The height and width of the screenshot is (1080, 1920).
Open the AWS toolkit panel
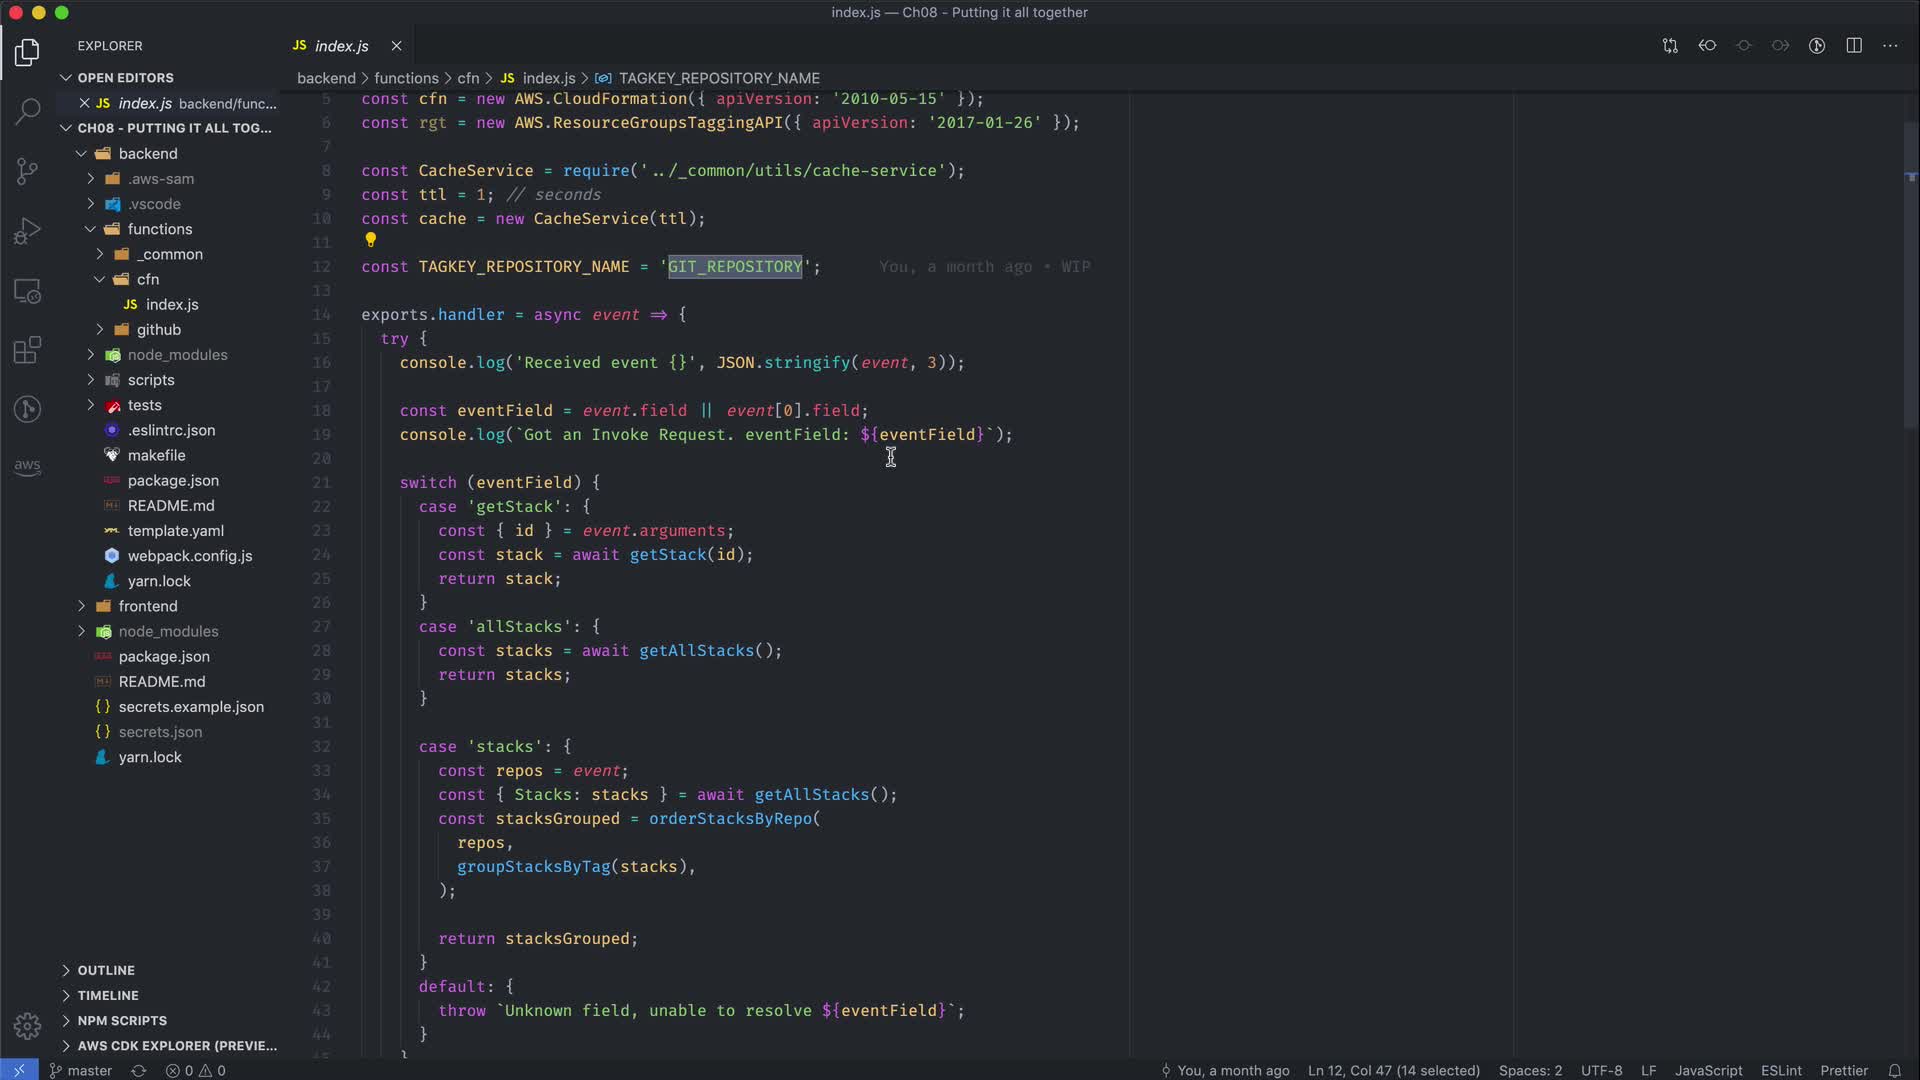[27, 466]
